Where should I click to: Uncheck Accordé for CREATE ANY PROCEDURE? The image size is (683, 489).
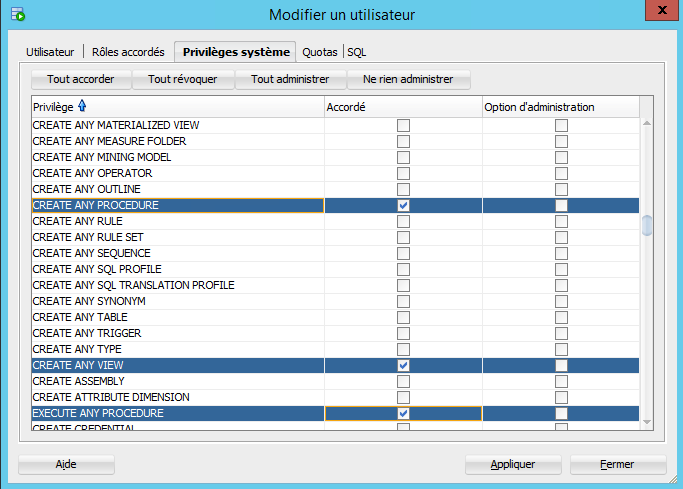coord(403,205)
